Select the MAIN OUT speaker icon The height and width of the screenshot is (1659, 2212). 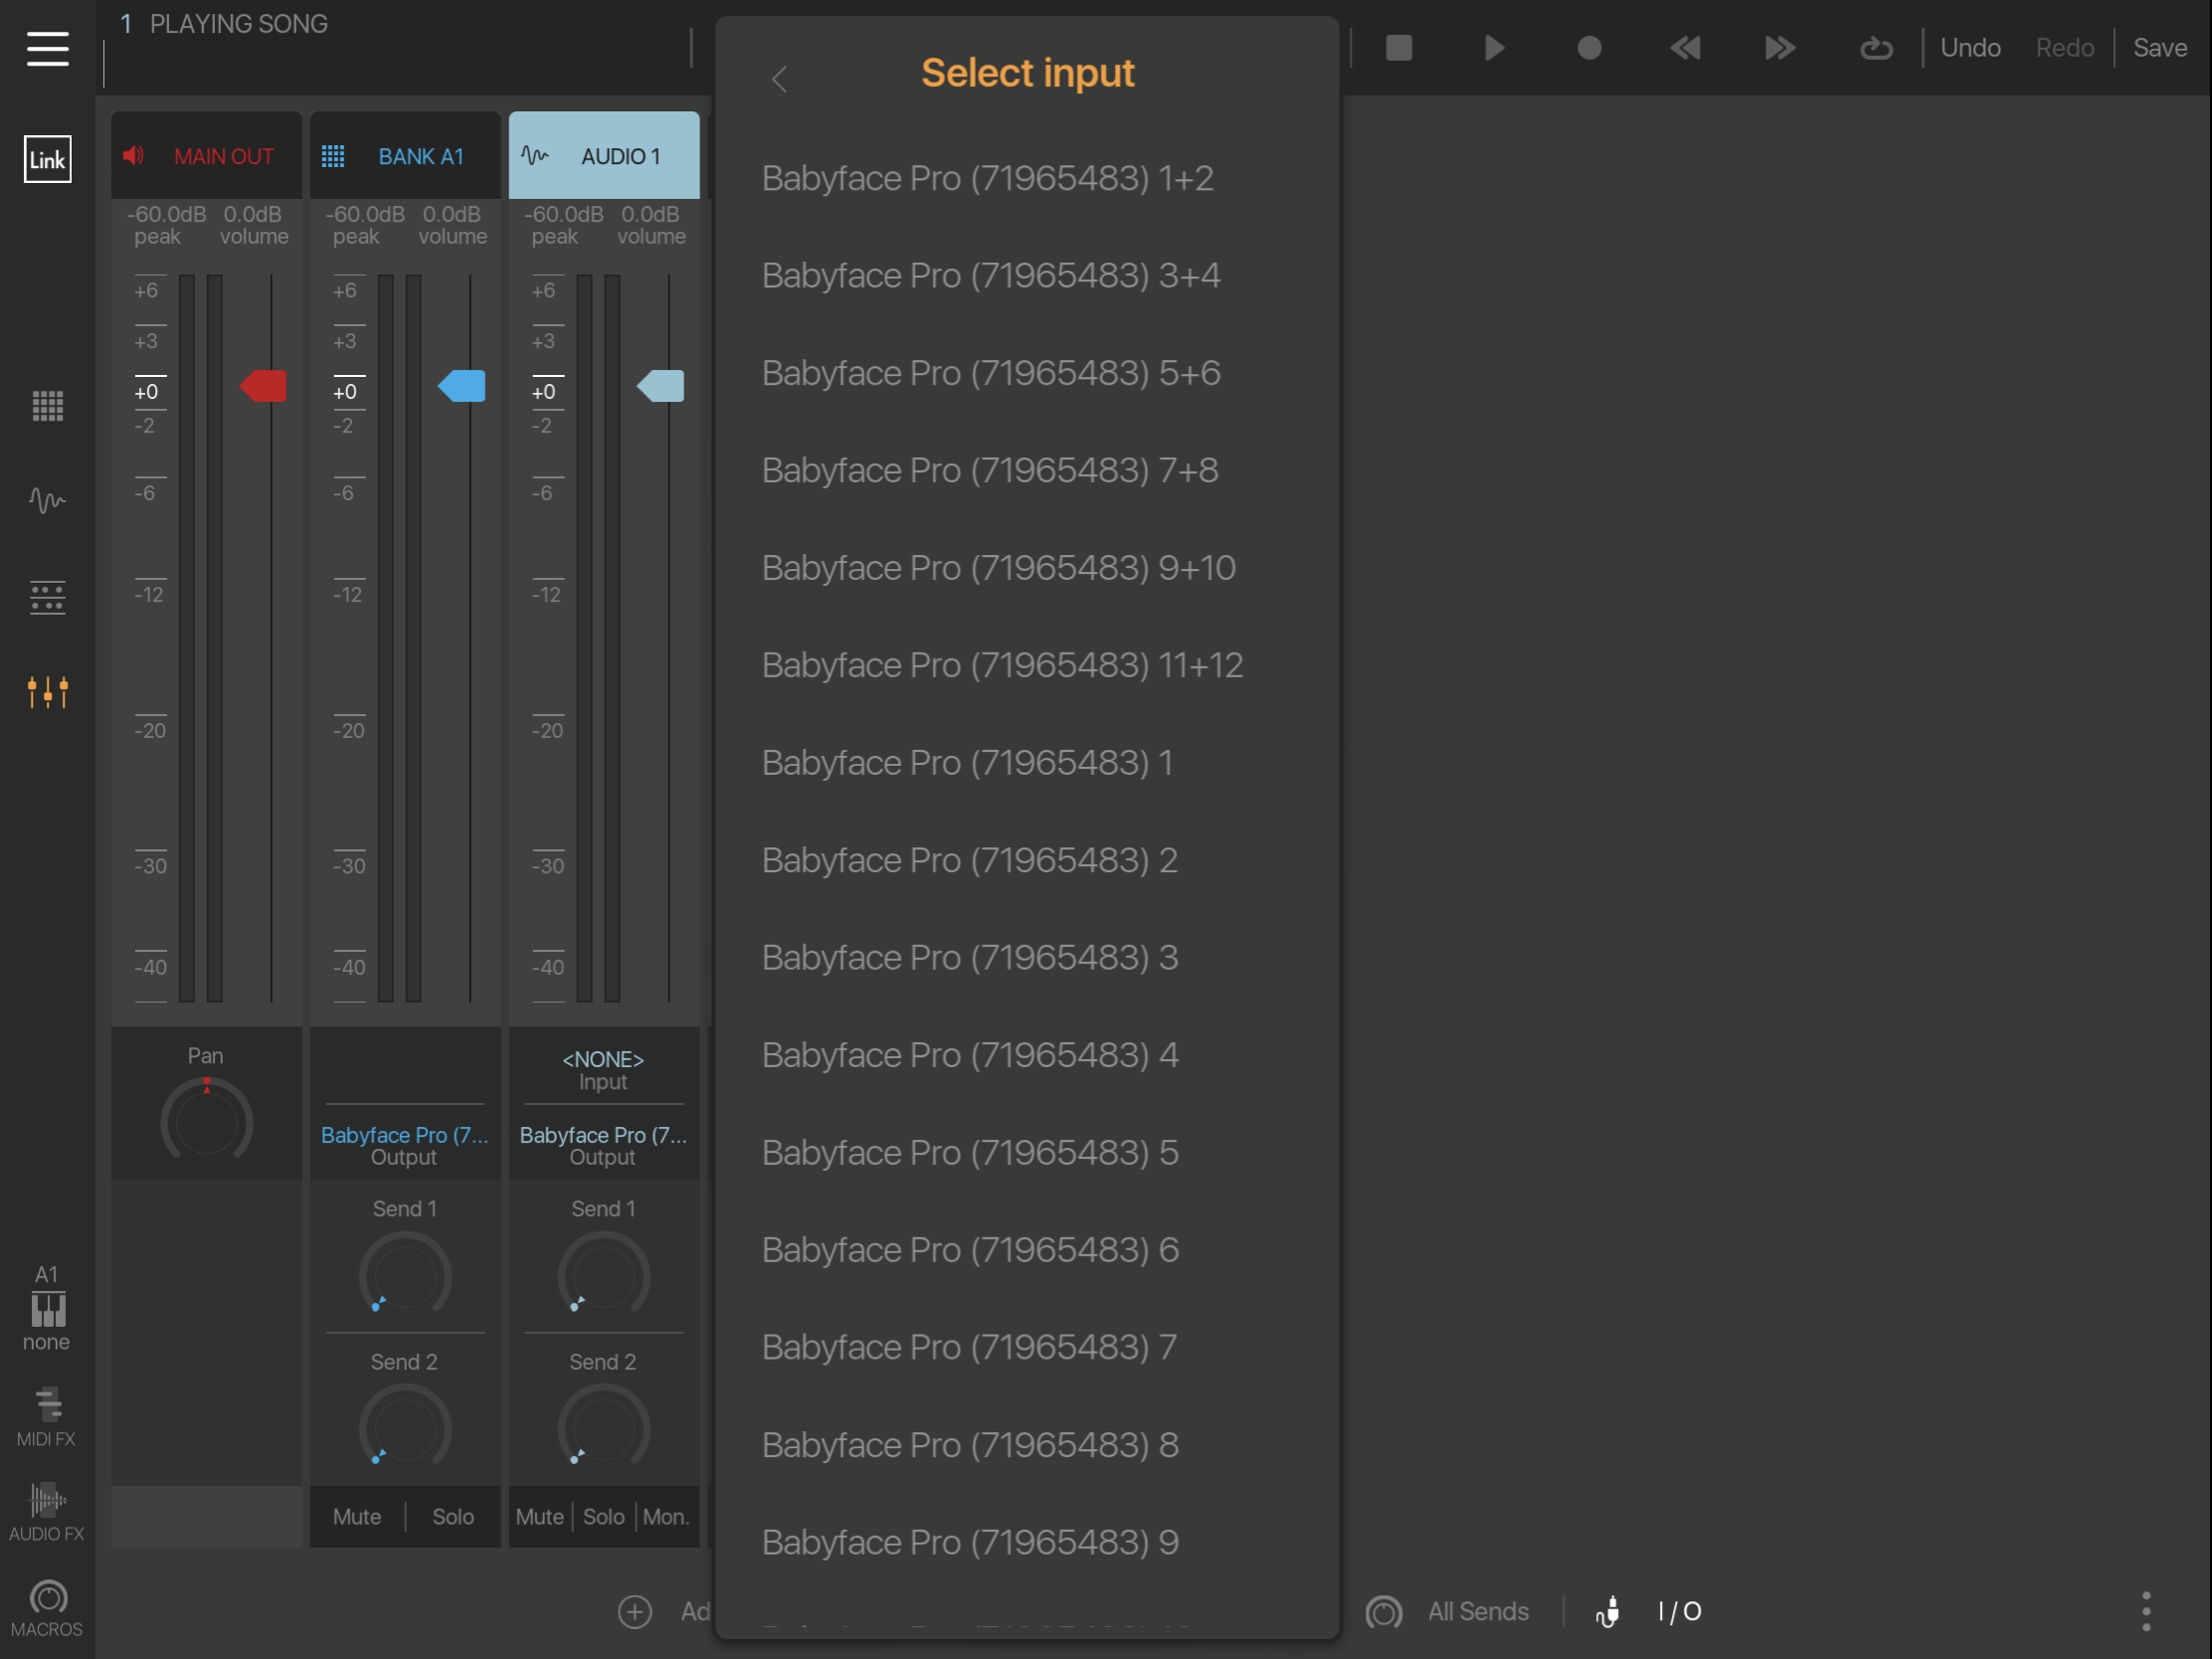(134, 155)
